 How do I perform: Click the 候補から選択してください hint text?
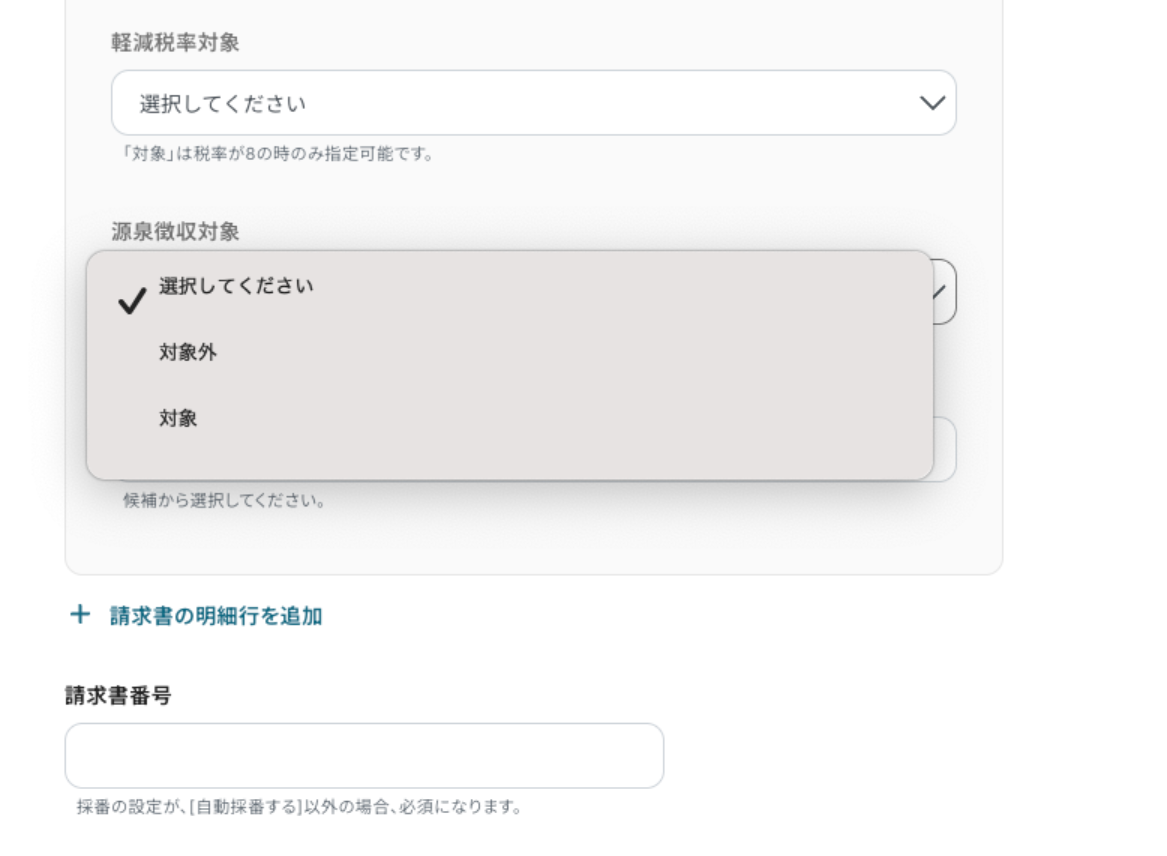pyautogui.click(x=225, y=500)
